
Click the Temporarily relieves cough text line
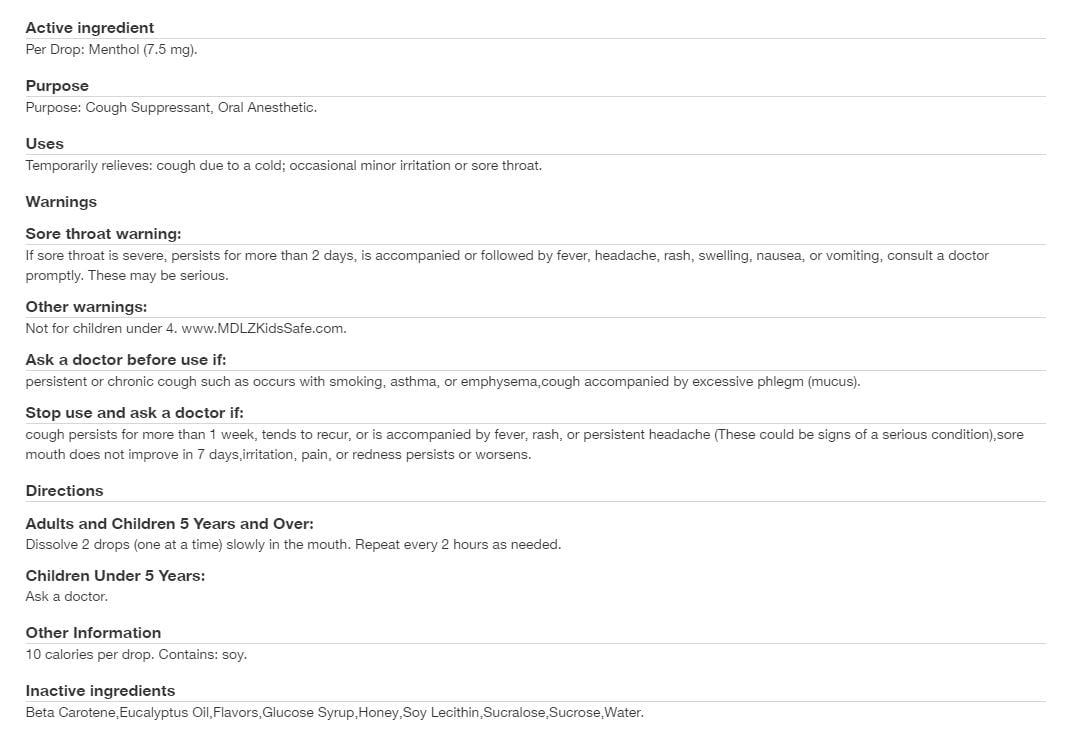[283, 165]
